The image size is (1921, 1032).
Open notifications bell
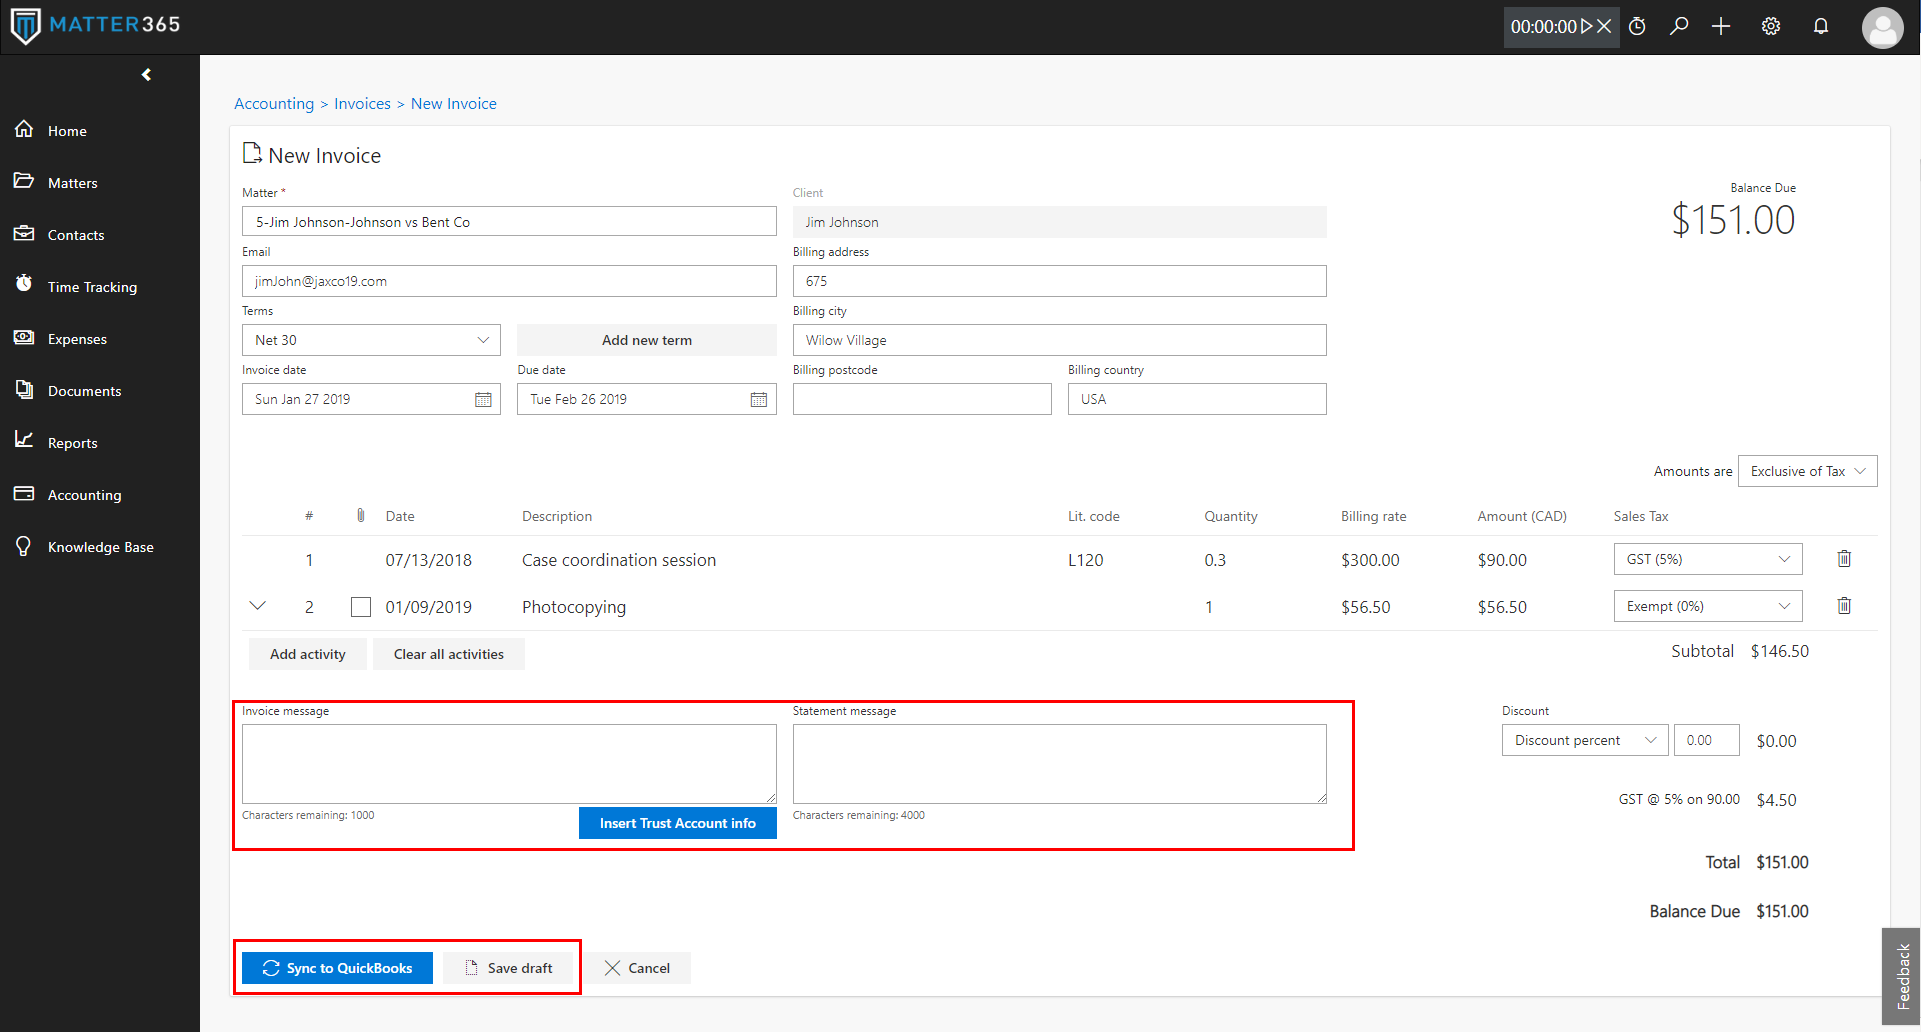pyautogui.click(x=1821, y=26)
